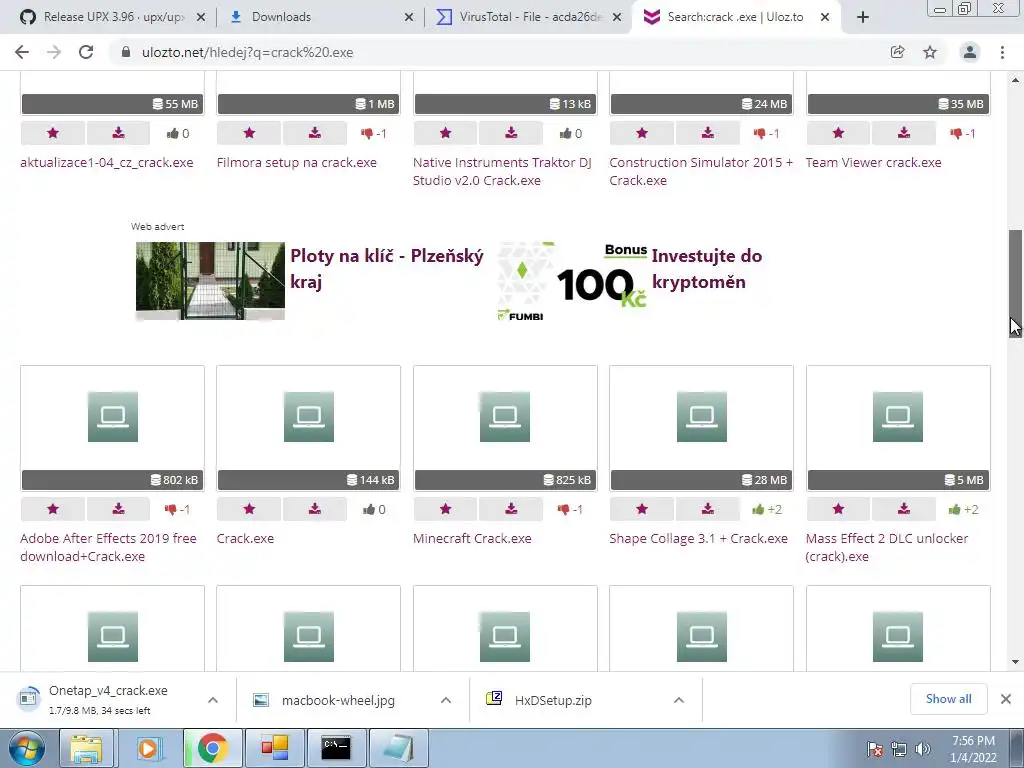Open the Mass Effect 2 file thumbnail

[898, 428]
